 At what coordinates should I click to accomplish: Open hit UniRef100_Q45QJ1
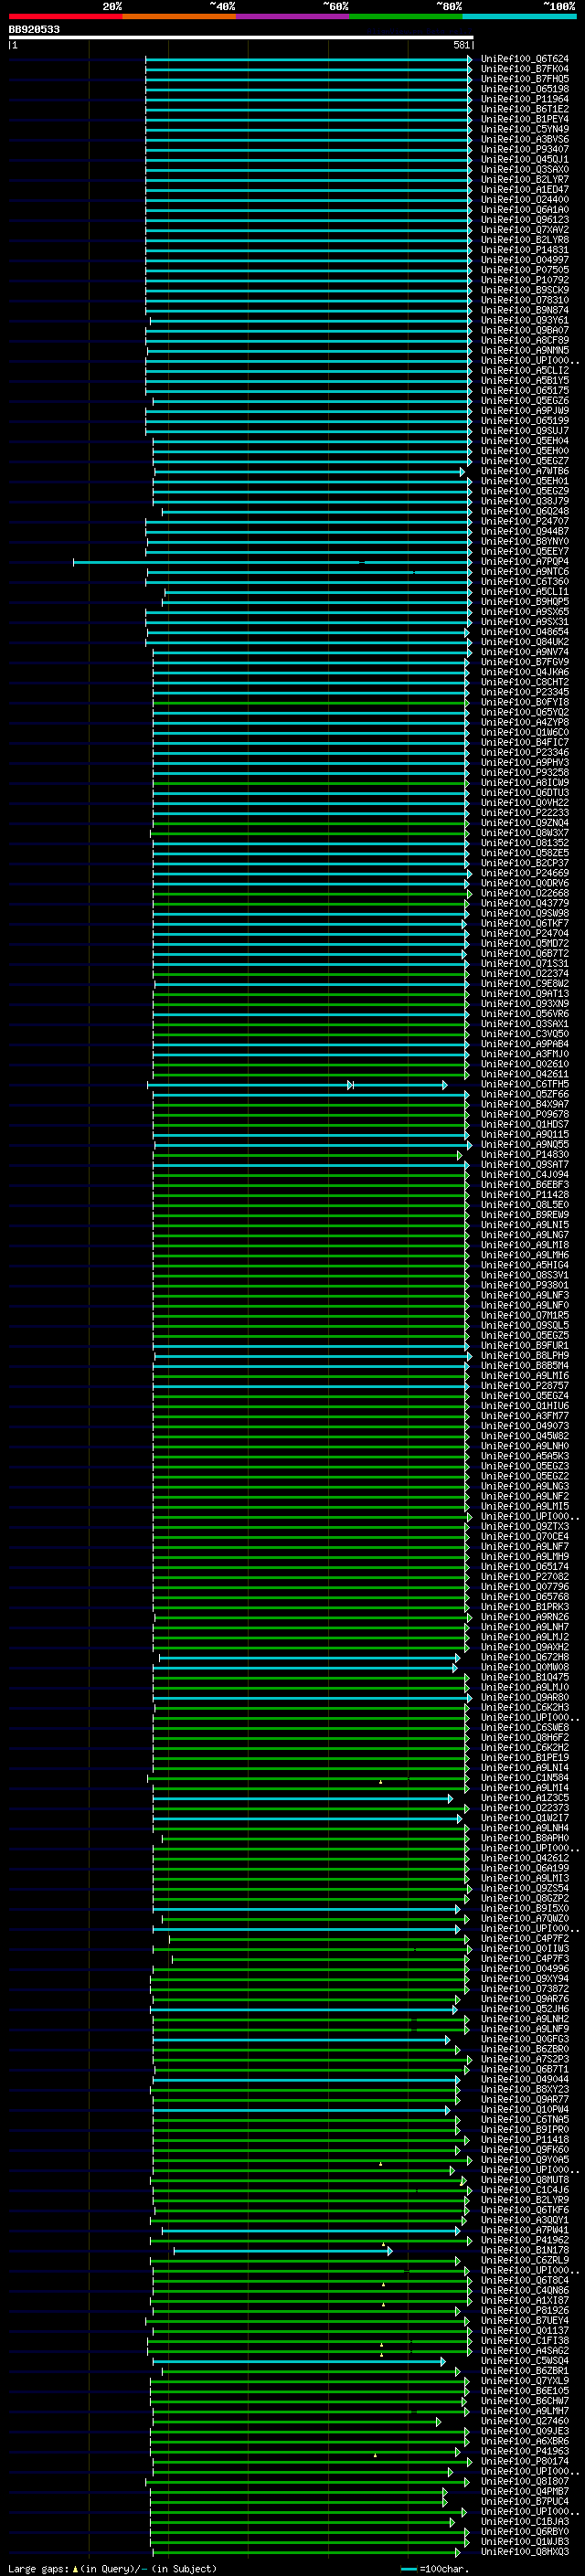point(524,159)
